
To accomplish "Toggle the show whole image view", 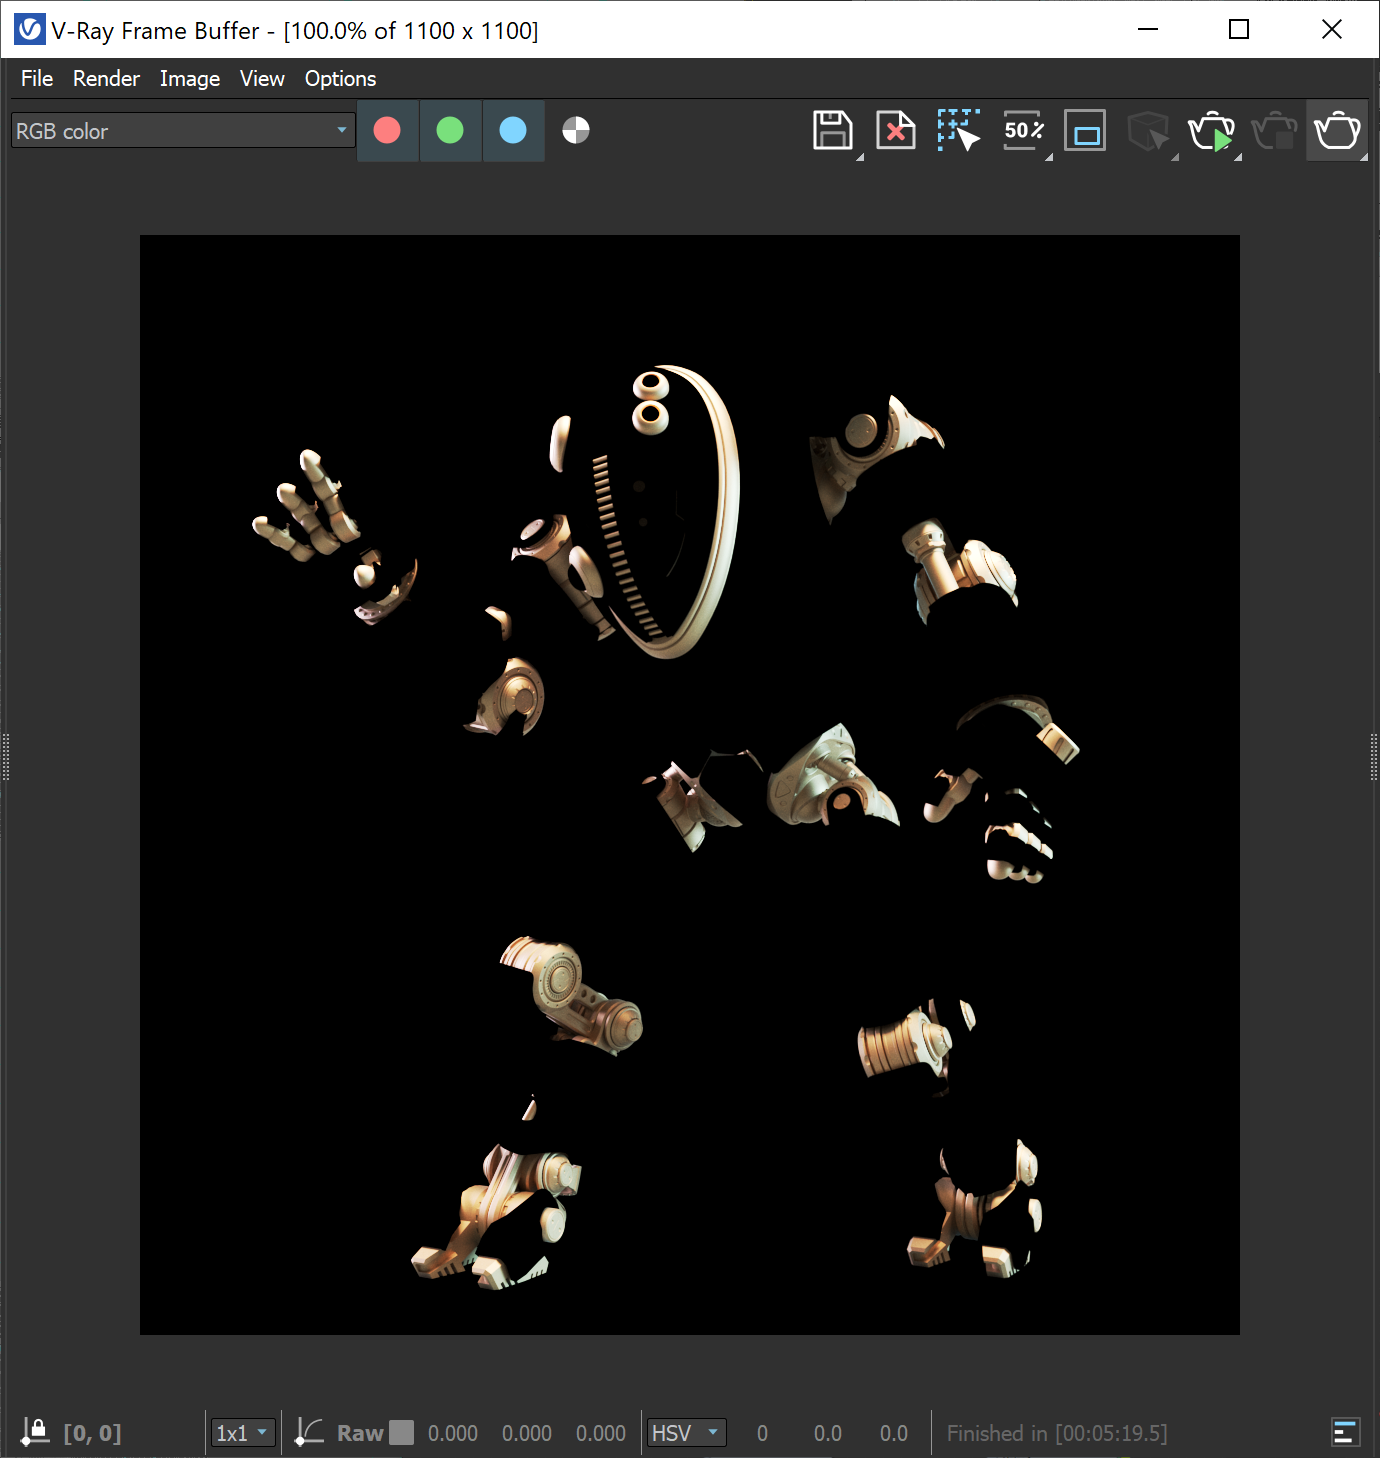I will click(1084, 130).
